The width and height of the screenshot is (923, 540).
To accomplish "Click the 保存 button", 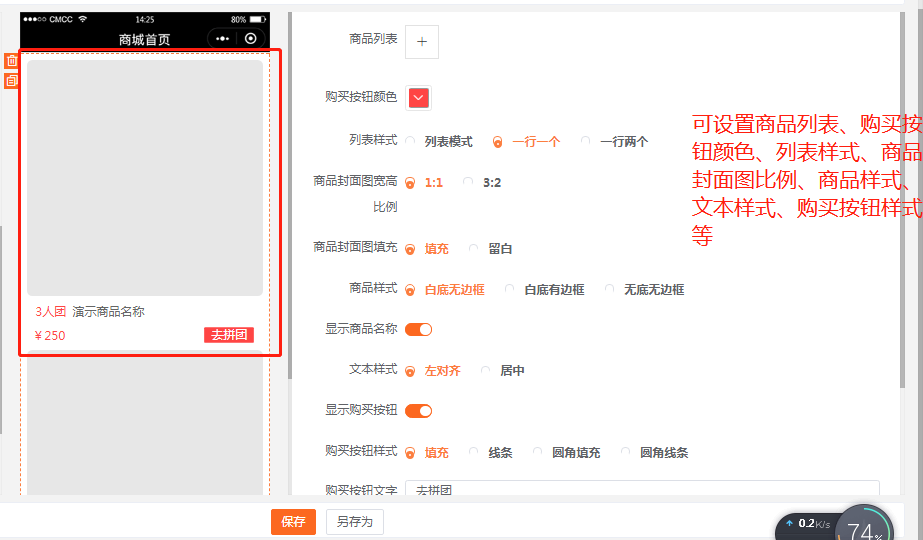I will tap(293, 522).
